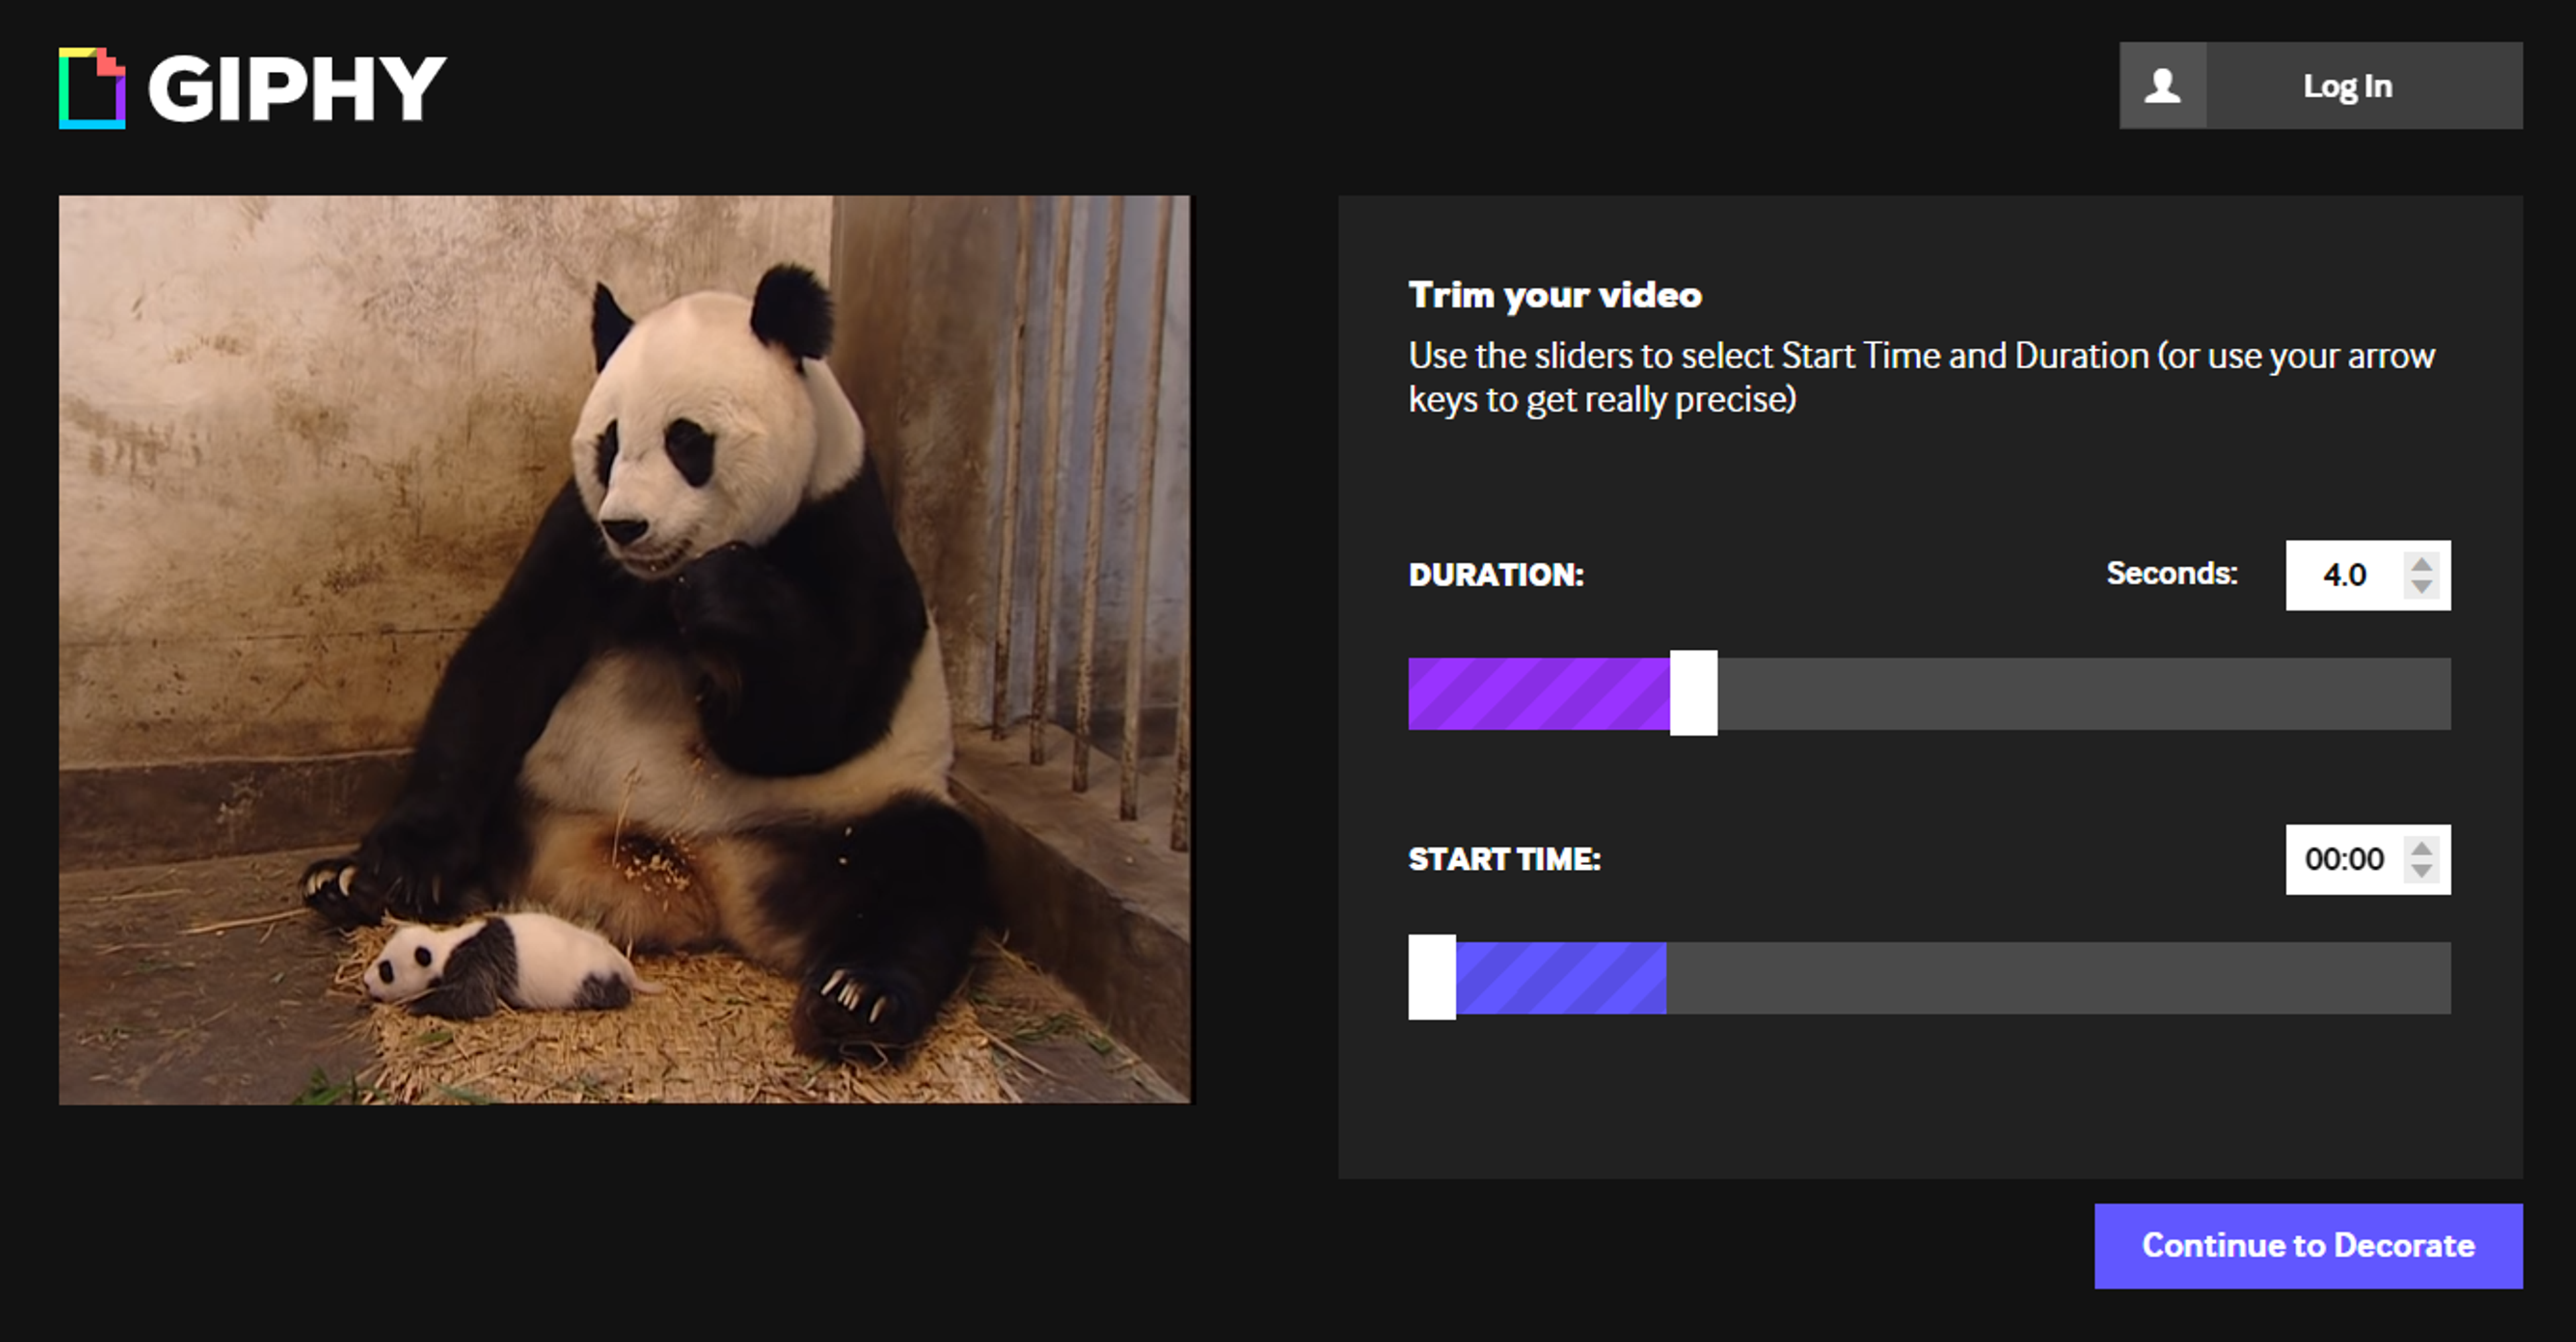The image size is (2576, 1342).
Task: Click the purple filled Duration bar
Action: [x=1538, y=693]
